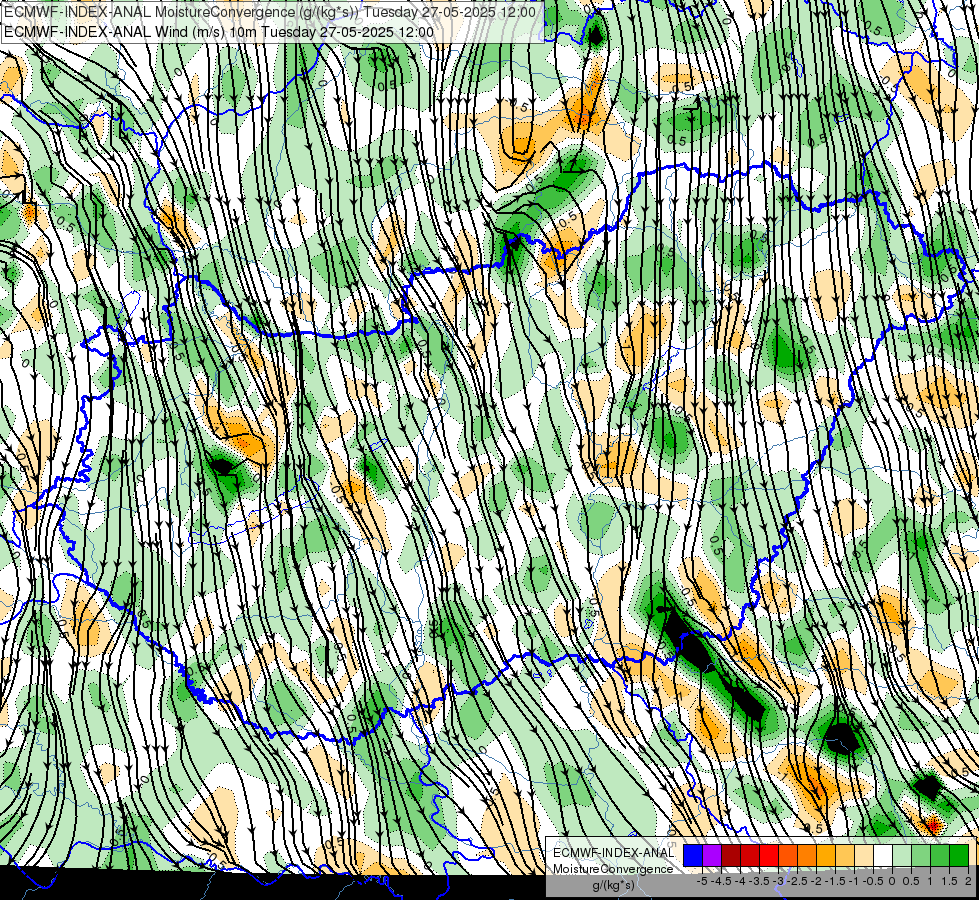Click the legend unit g/(kg*s)
979x900 pixels.
(614, 884)
